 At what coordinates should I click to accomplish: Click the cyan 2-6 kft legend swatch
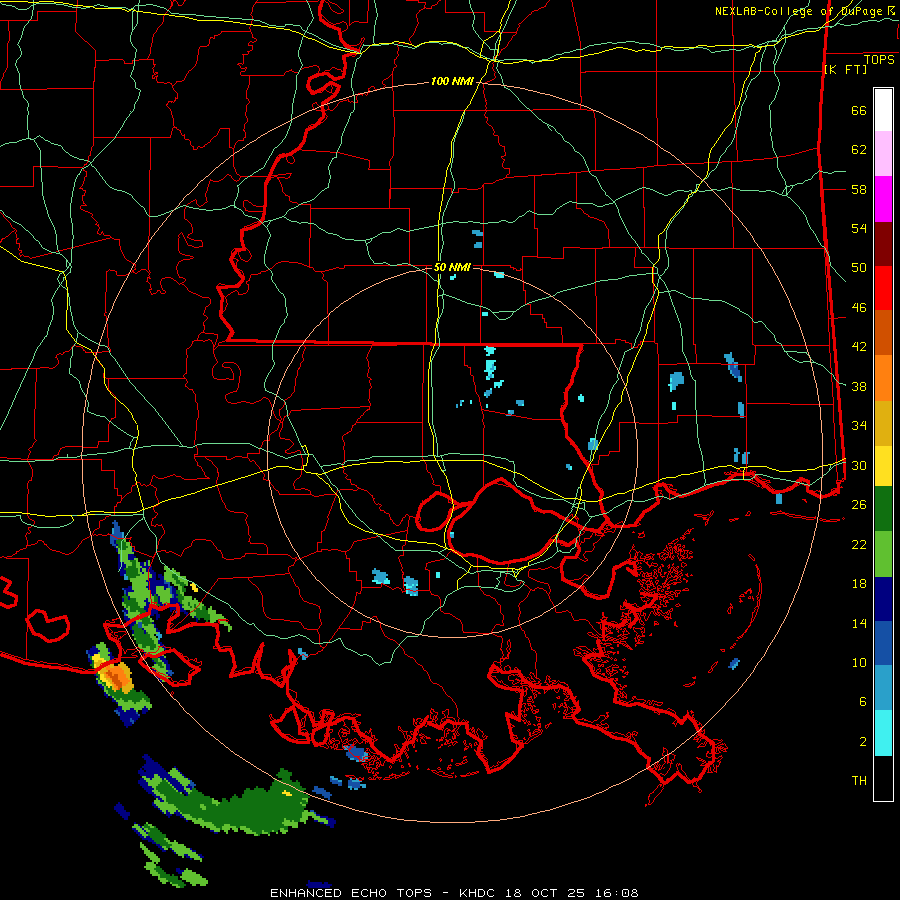point(883,733)
